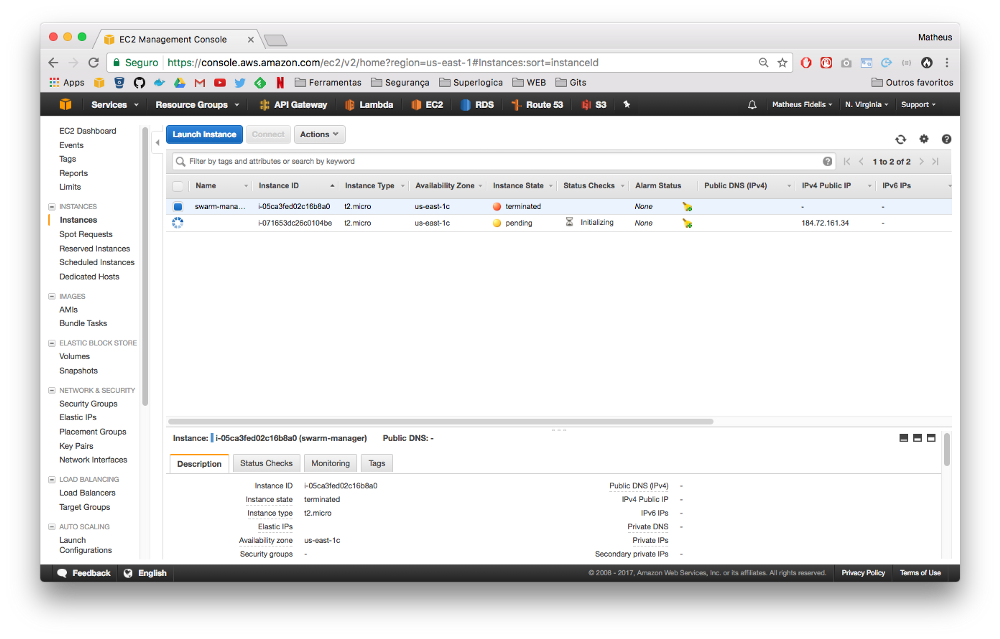Open Route 53 service shortcut
Viewport: 1000px width, 639px height.
coord(537,105)
